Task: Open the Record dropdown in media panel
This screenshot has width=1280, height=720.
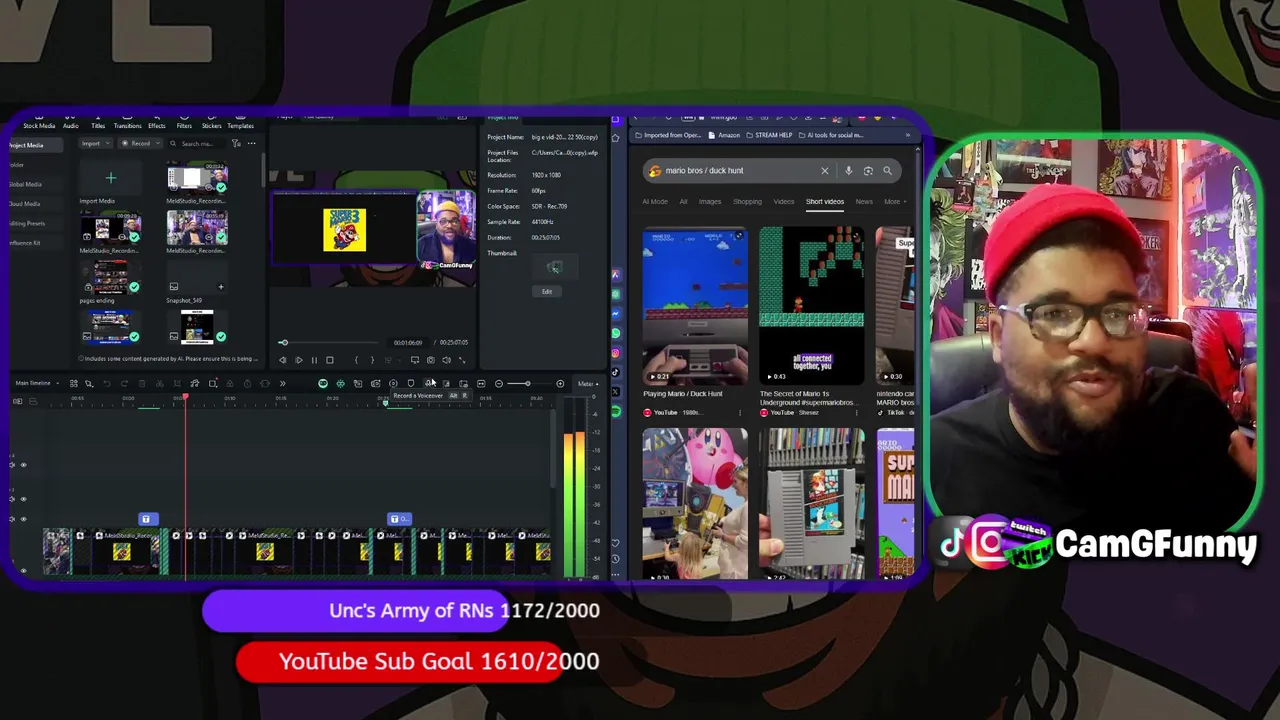Action: click(138, 144)
